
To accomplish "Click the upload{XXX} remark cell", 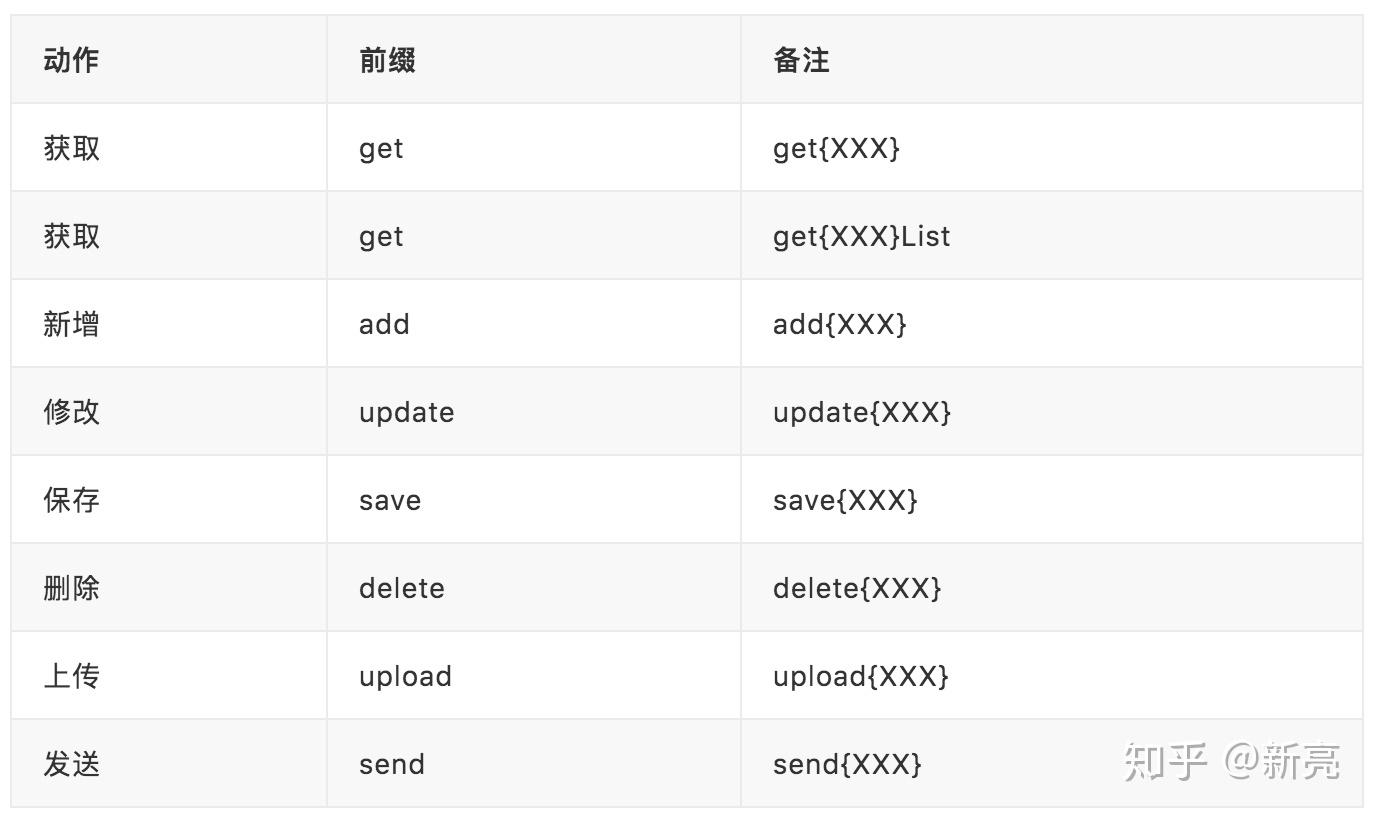I will click(x=1051, y=676).
